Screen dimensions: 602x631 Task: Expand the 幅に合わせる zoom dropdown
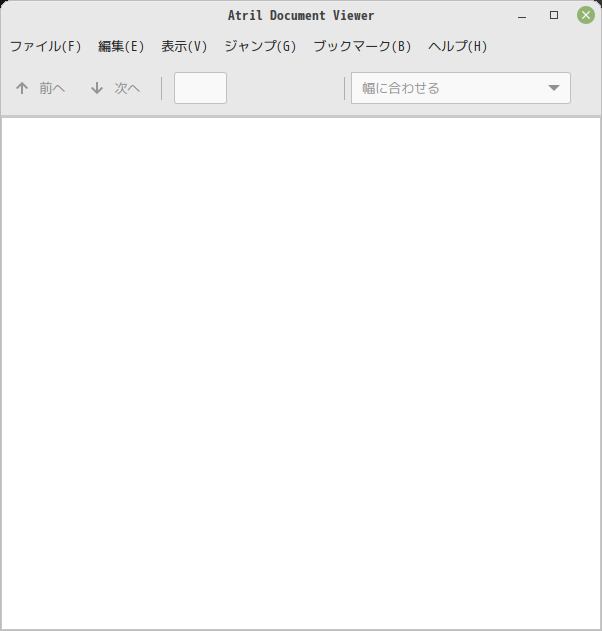[x=461, y=88]
